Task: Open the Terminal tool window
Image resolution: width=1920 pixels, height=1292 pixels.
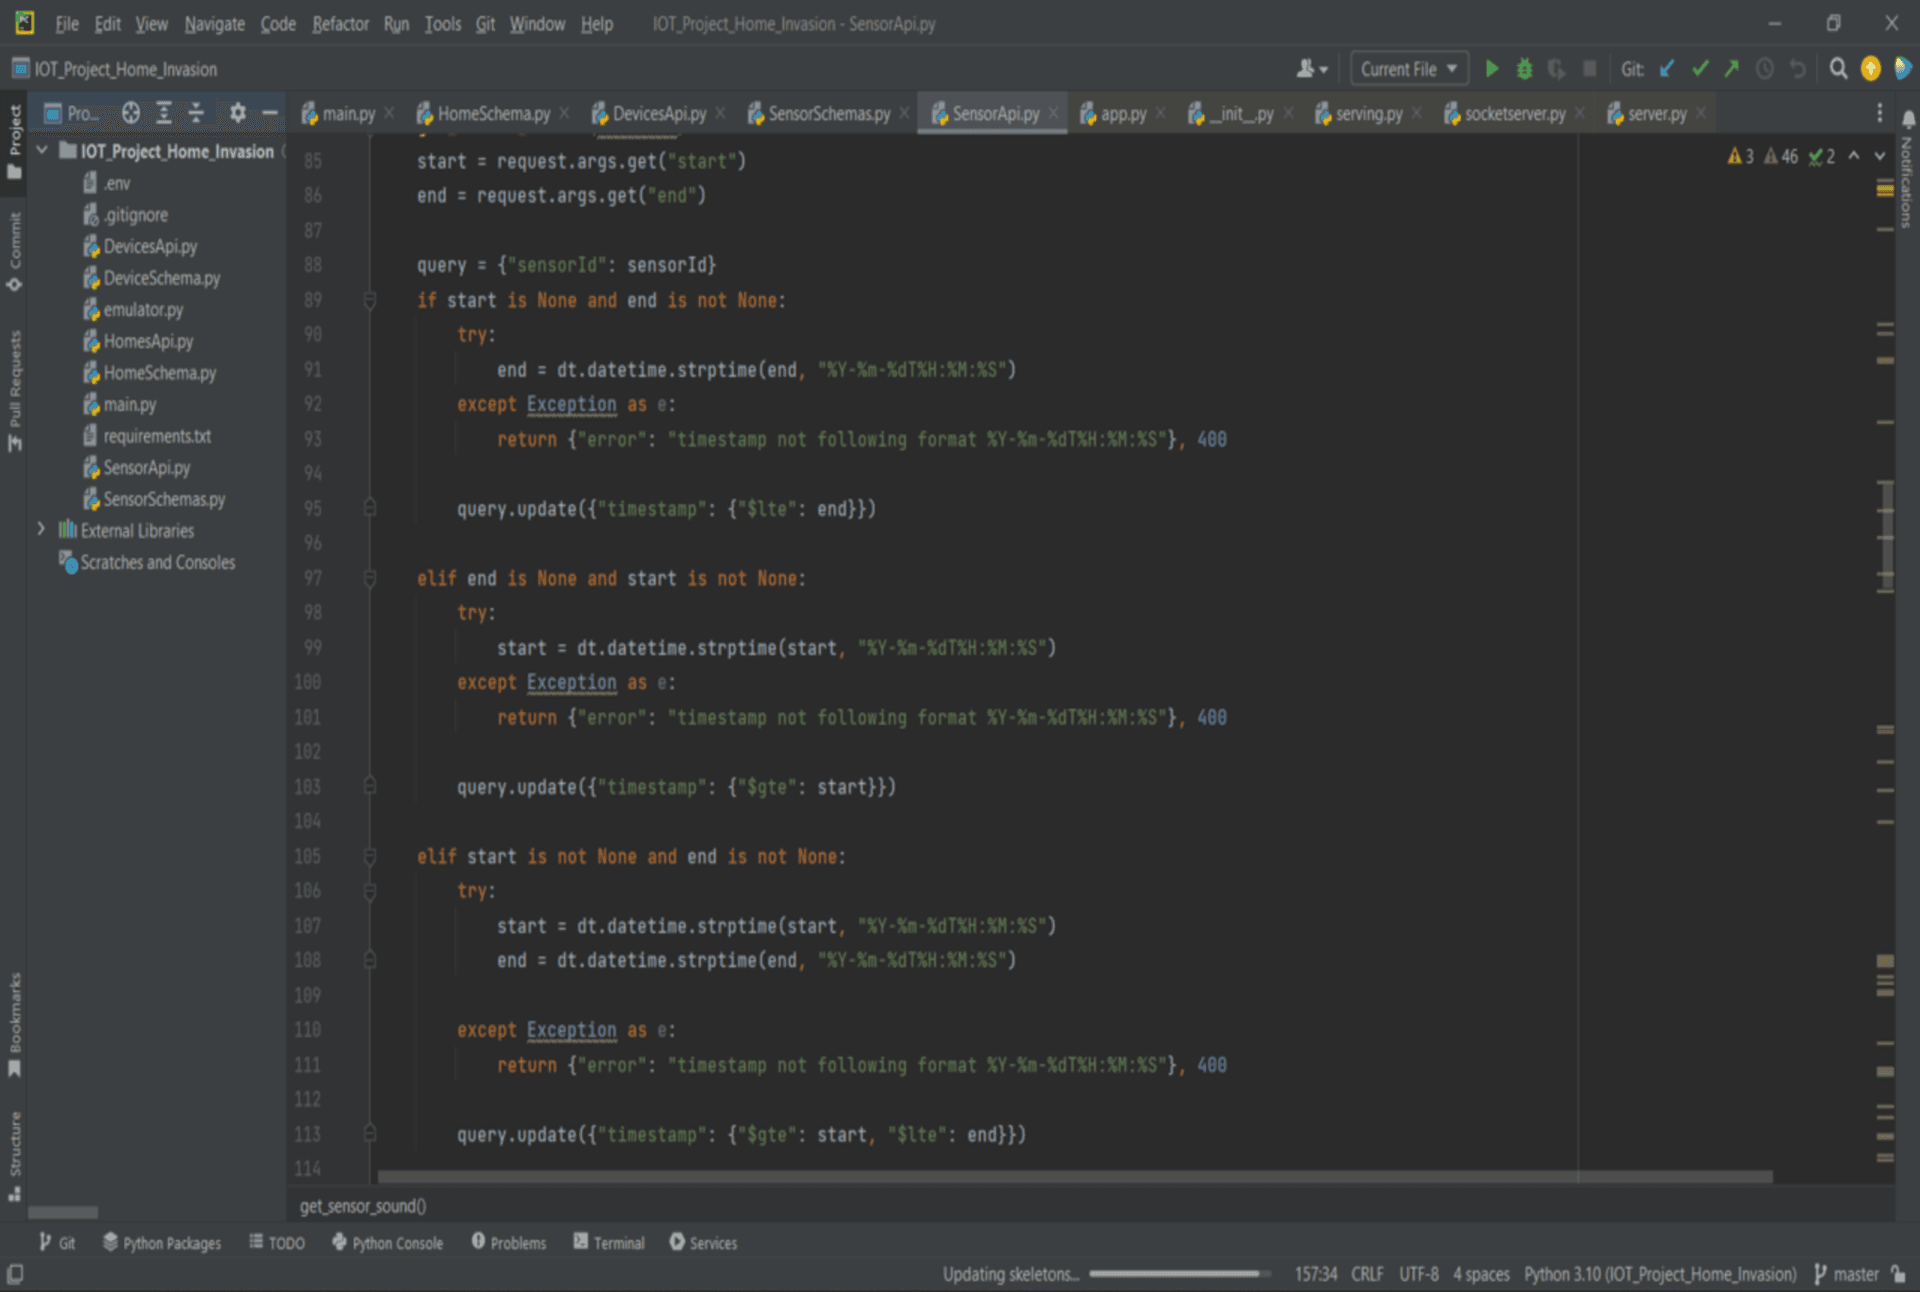Action: tap(609, 1243)
